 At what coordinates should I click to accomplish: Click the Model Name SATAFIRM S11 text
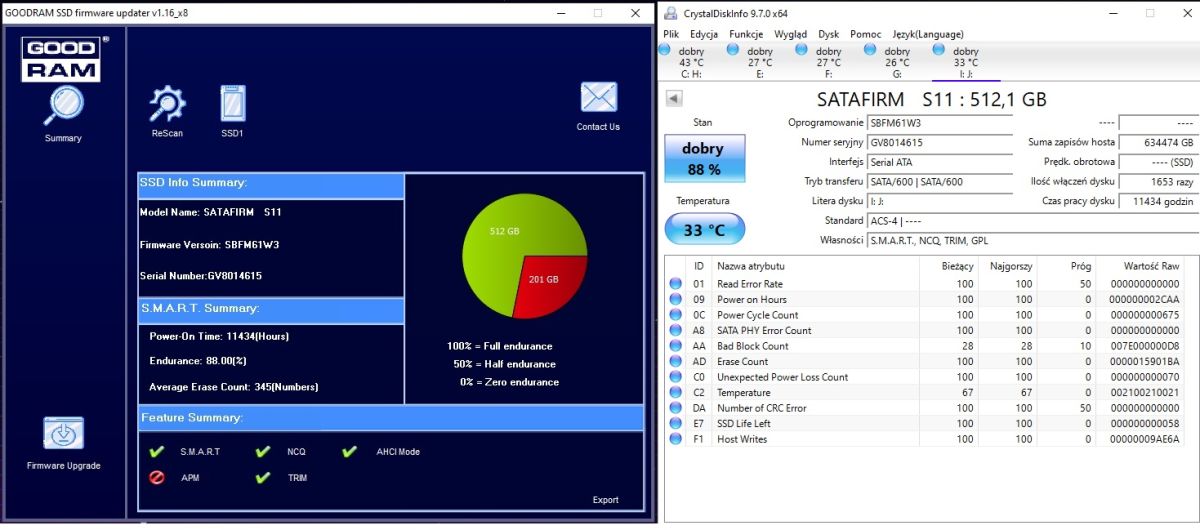tap(211, 212)
